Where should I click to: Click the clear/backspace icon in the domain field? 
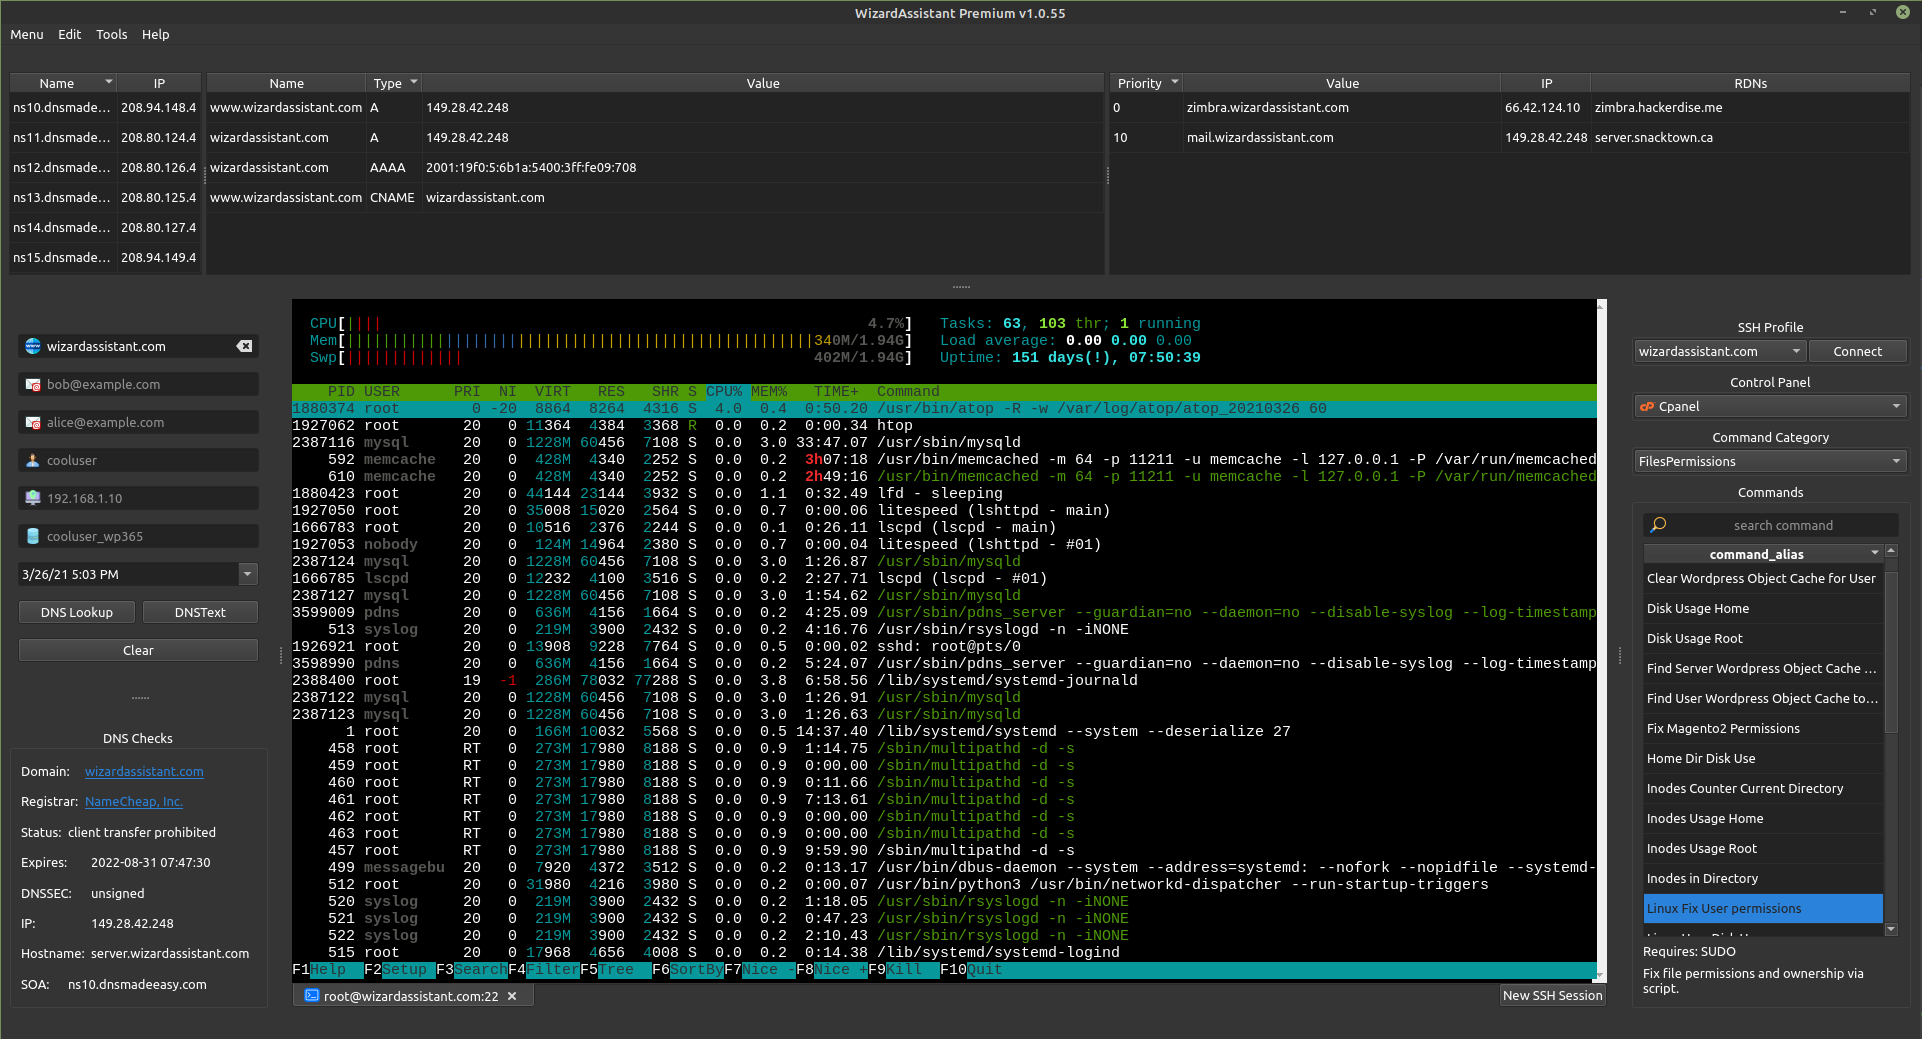point(243,346)
